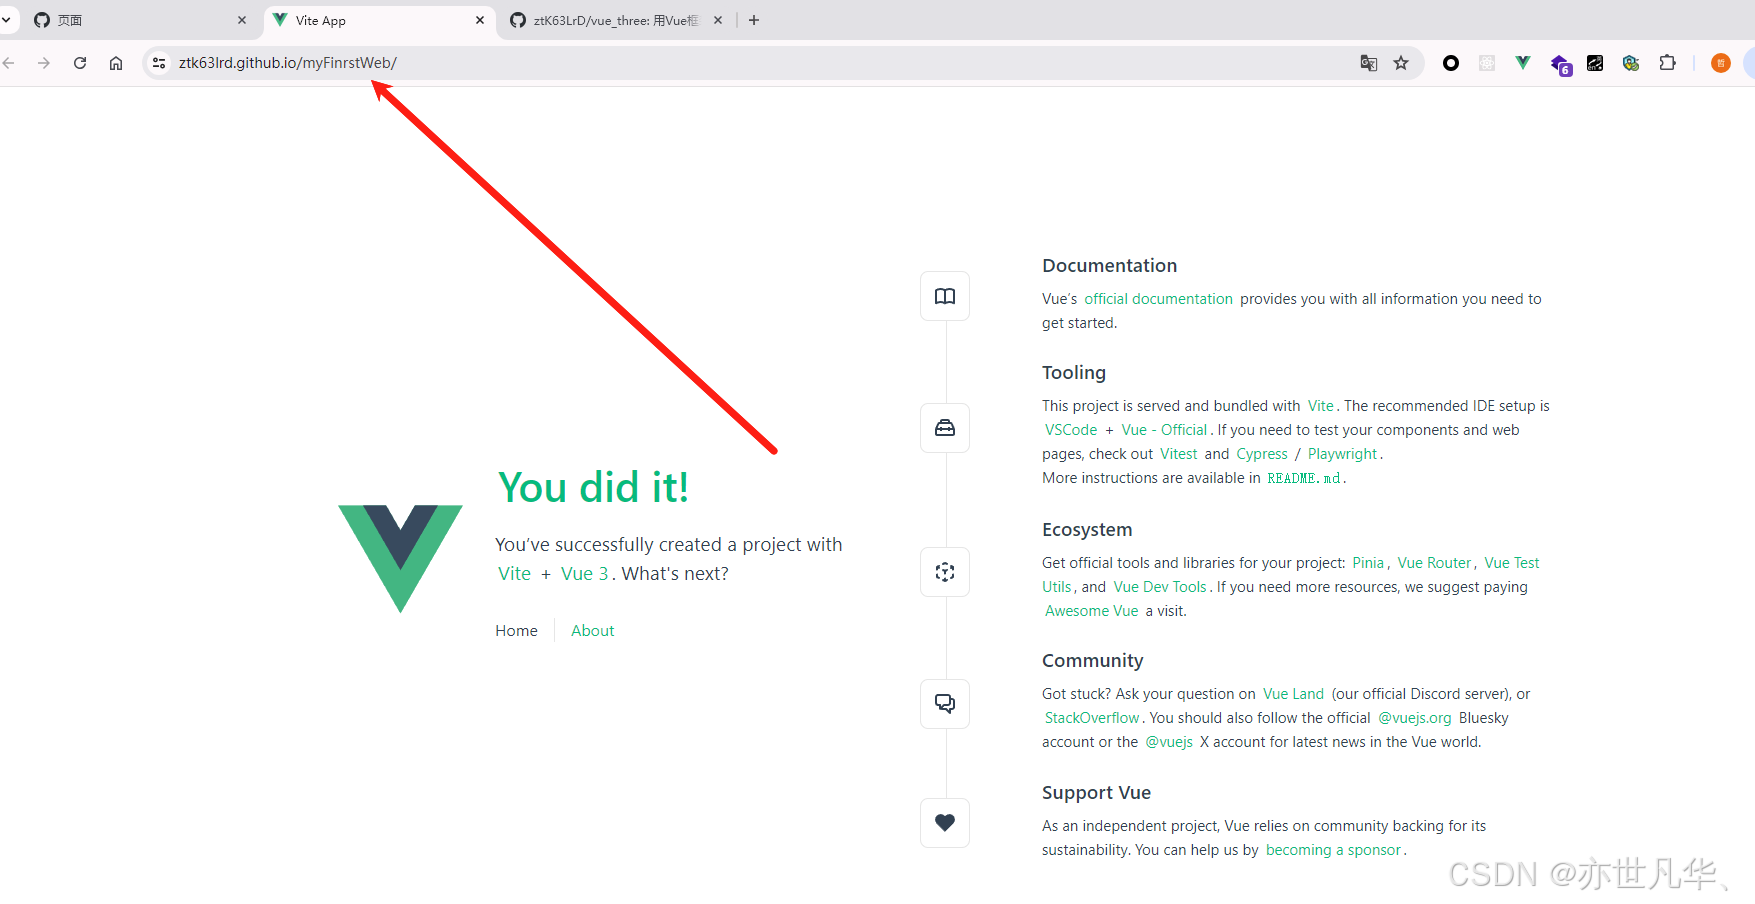Open the VSCode link
The image size is (1755, 904).
click(1071, 430)
